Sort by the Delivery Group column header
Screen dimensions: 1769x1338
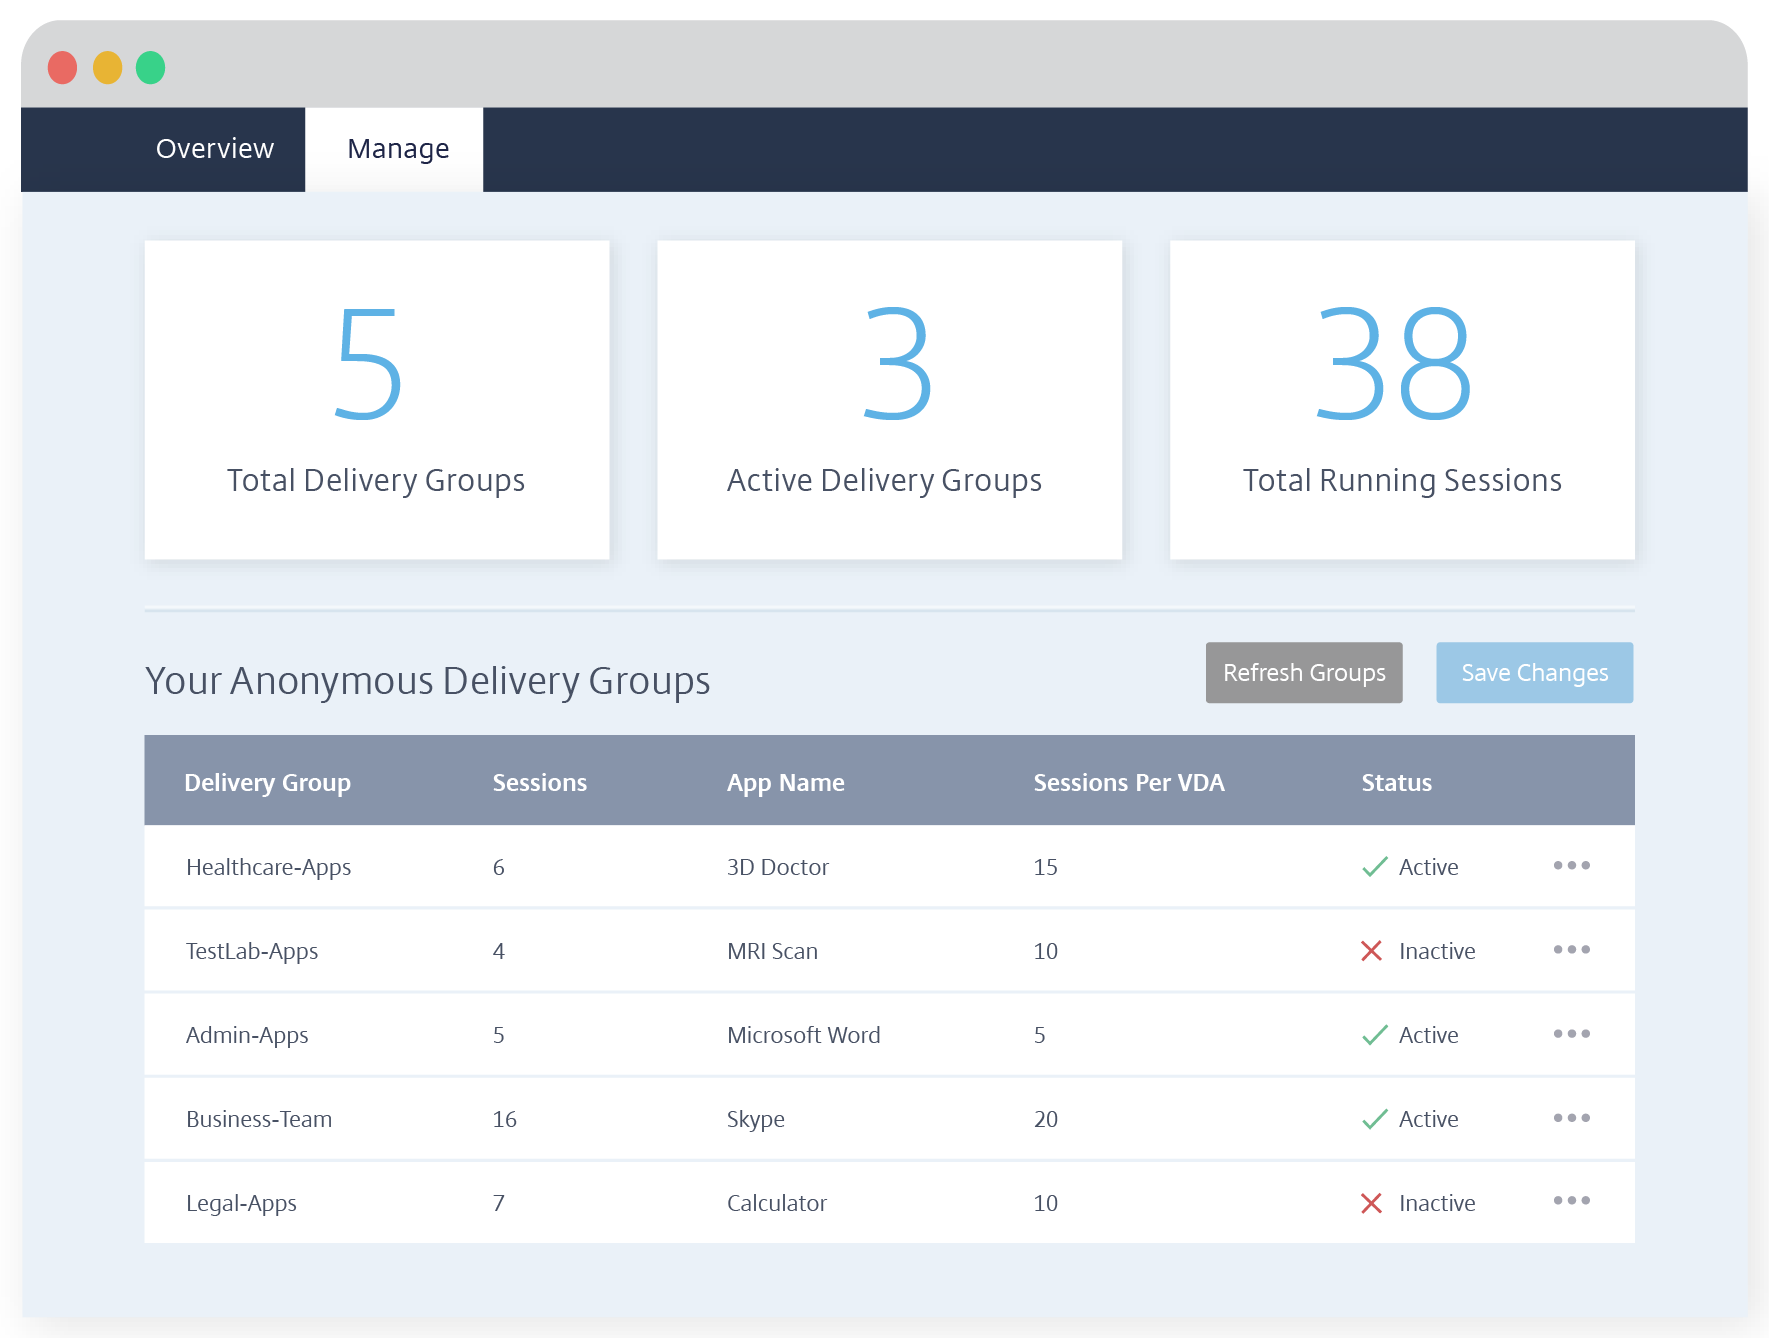pos(267,783)
